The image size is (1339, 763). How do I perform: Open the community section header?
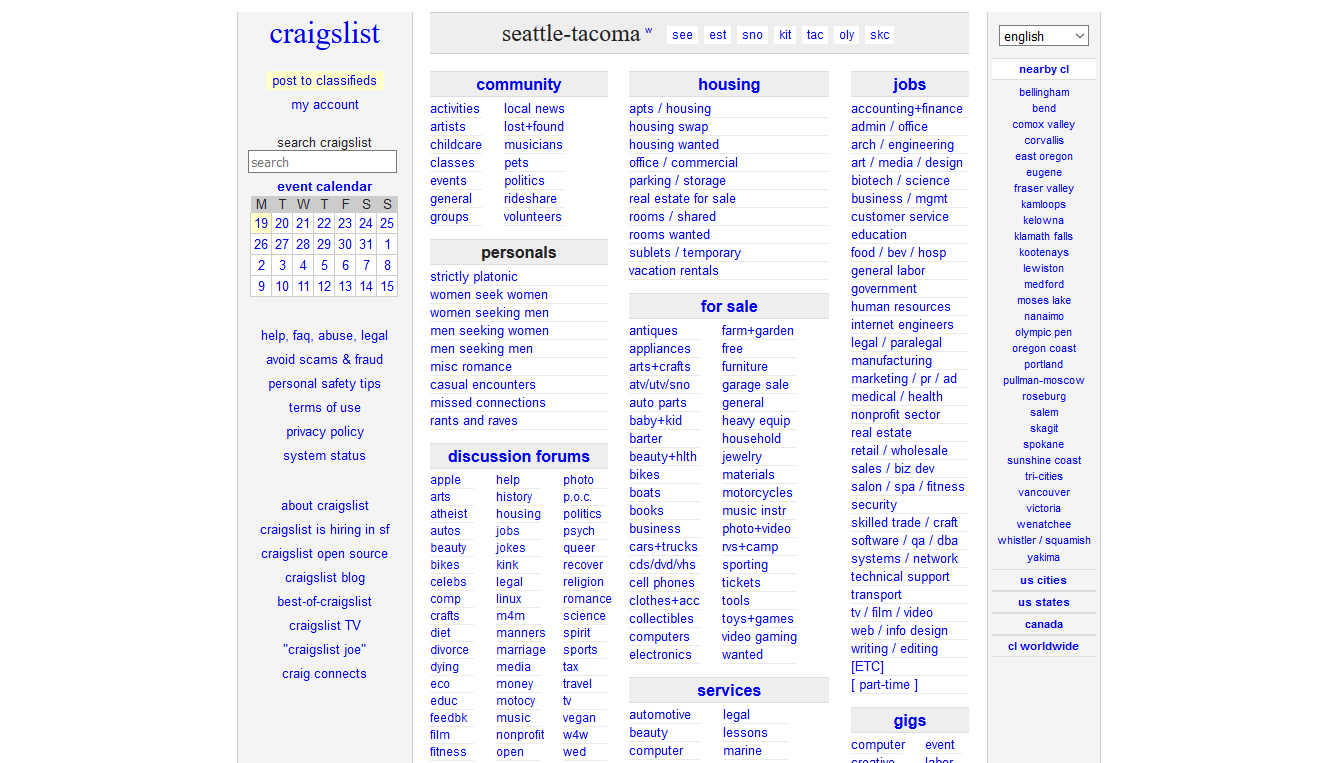[518, 85]
